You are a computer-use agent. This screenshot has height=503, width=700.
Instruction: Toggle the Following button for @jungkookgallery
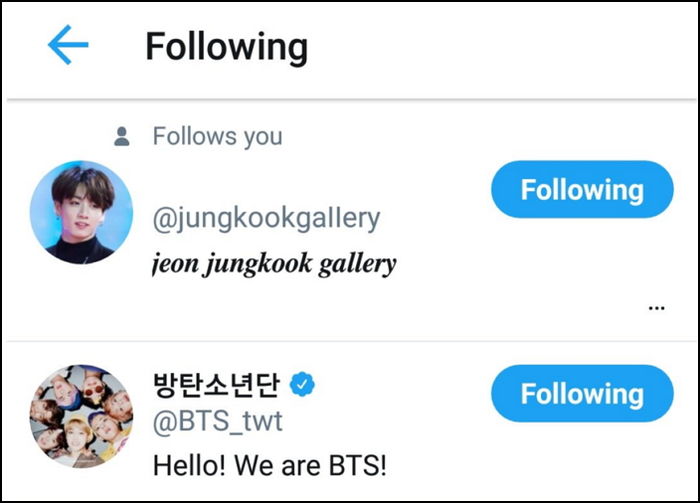(582, 189)
